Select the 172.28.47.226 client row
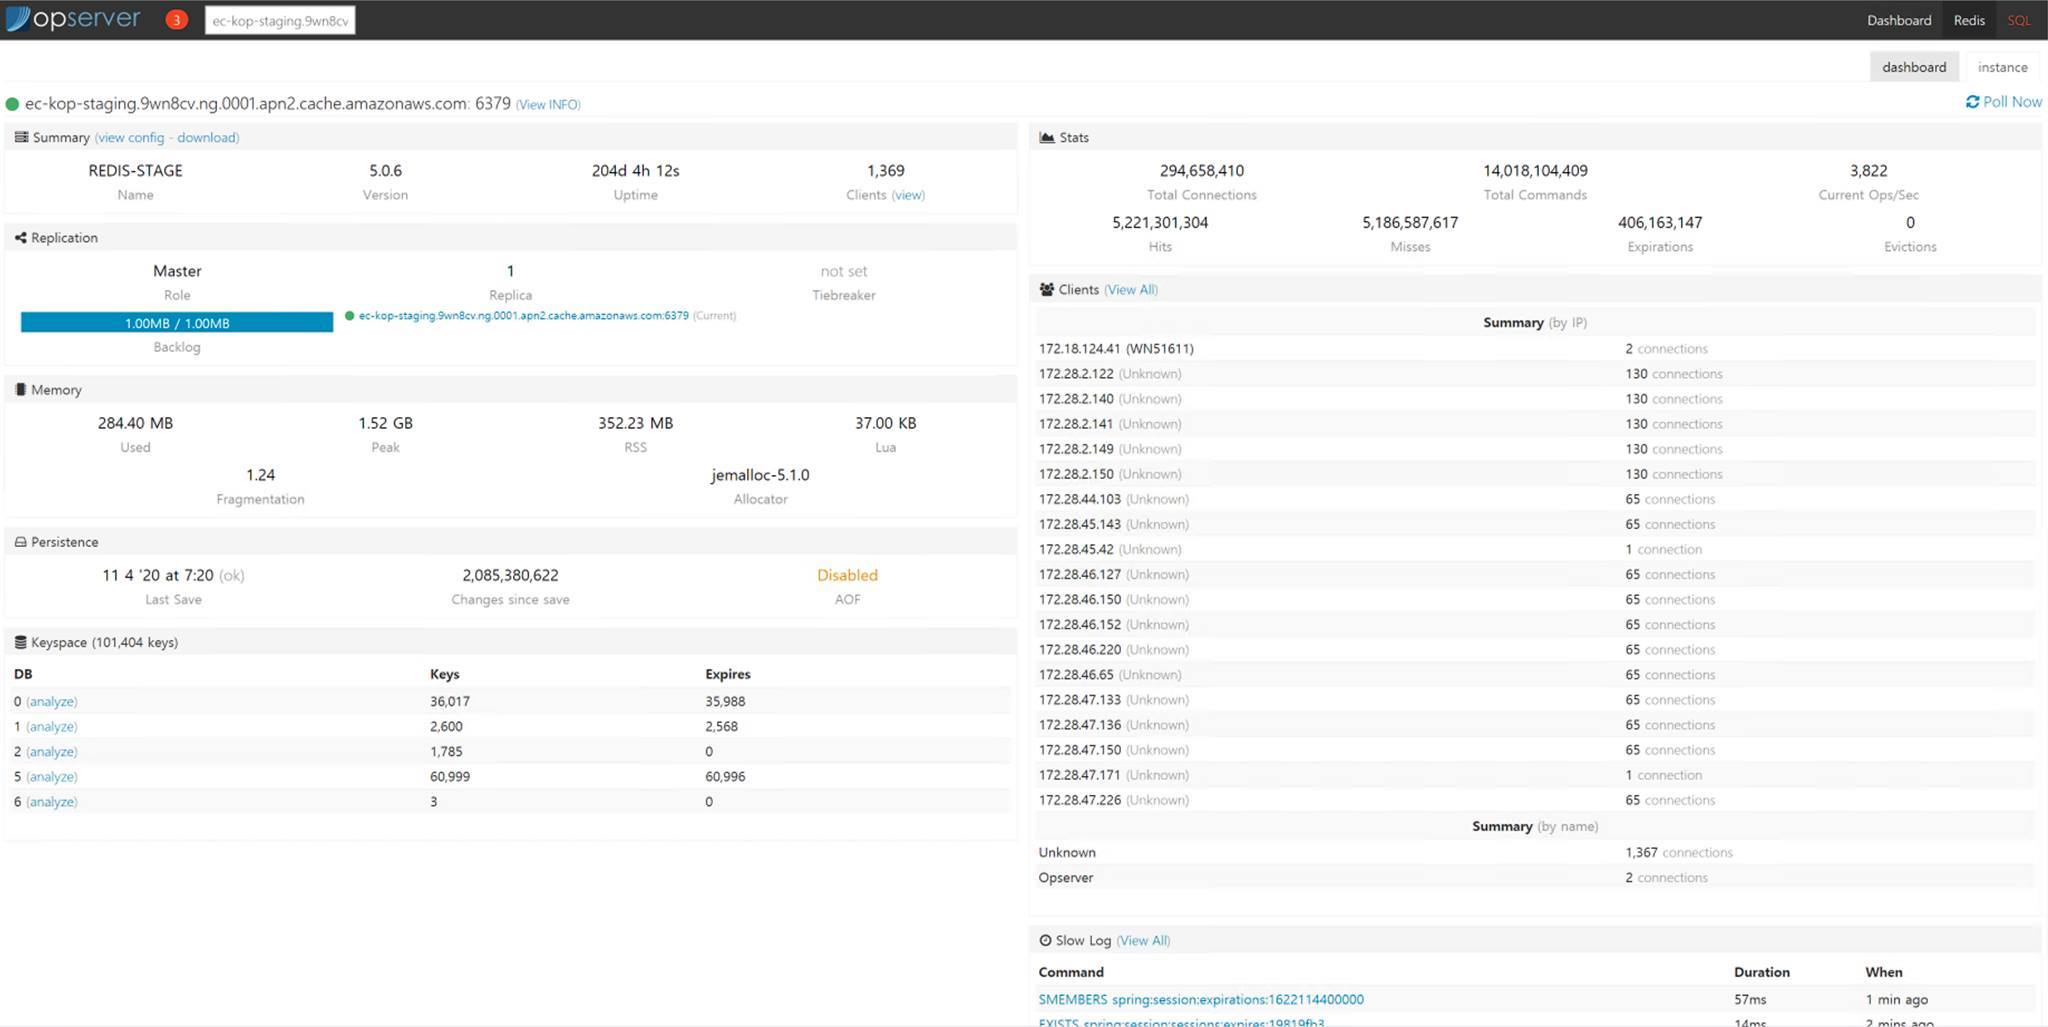The width and height of the screenshot is (2048, 1027). (x=1536, y=800)
